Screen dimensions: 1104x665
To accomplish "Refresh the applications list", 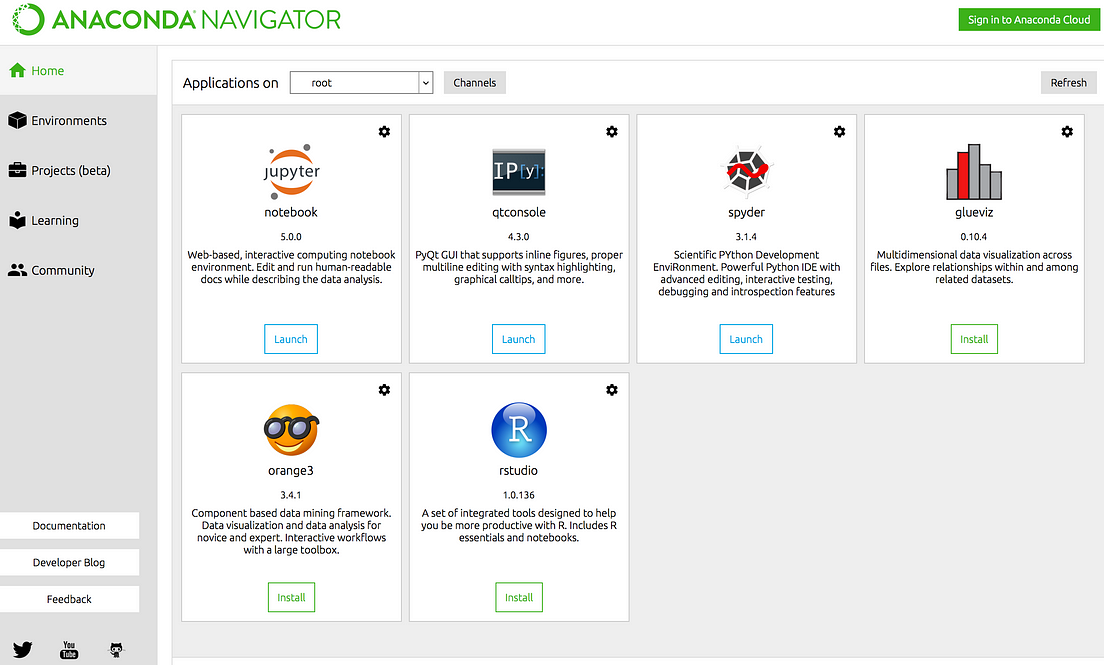I will (x=1069, y=82).
